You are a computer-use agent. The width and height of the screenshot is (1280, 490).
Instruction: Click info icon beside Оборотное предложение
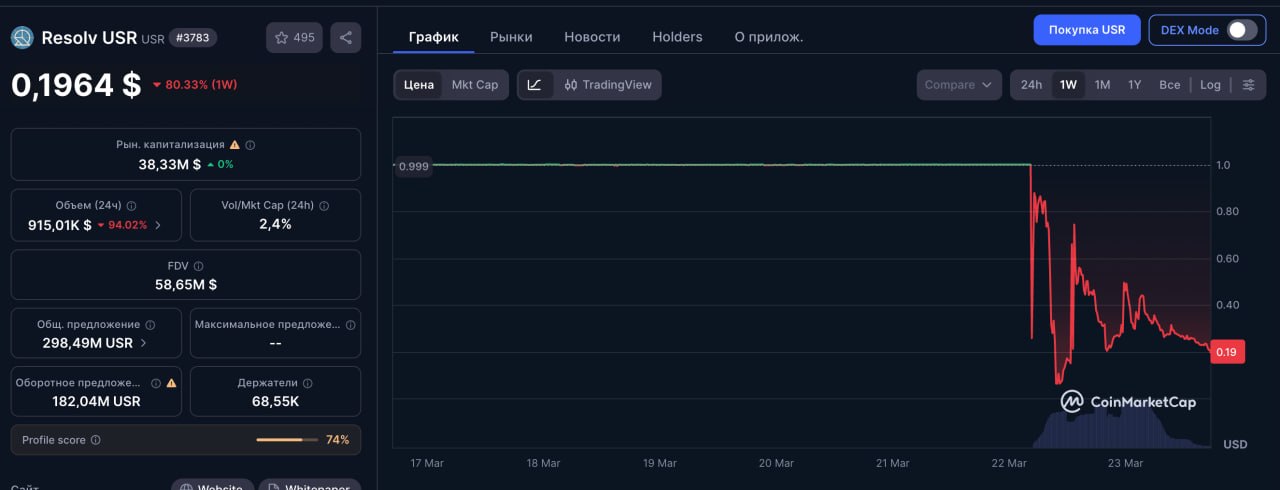[156, 383]
